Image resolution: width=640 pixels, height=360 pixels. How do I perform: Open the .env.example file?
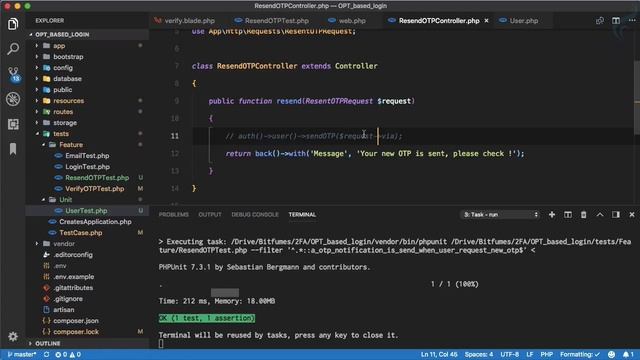[73, 277]
